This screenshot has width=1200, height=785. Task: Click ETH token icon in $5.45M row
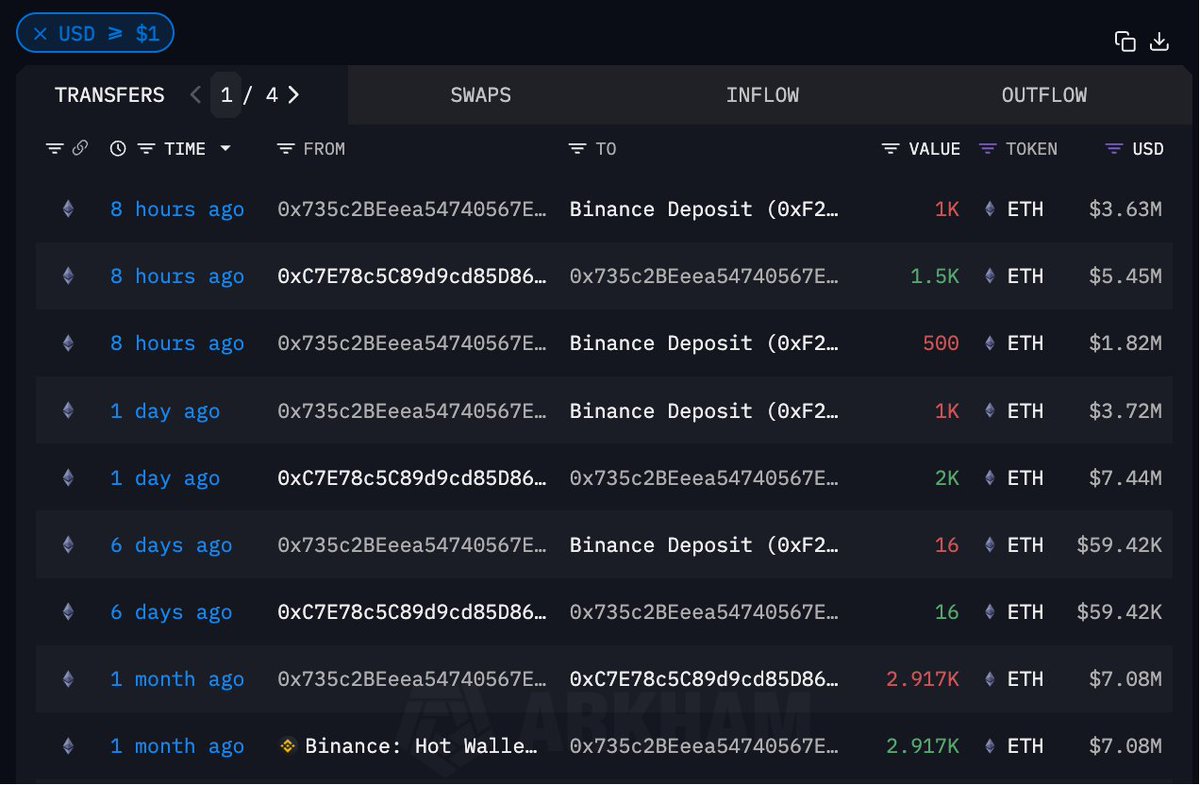(x=990, y=276)
